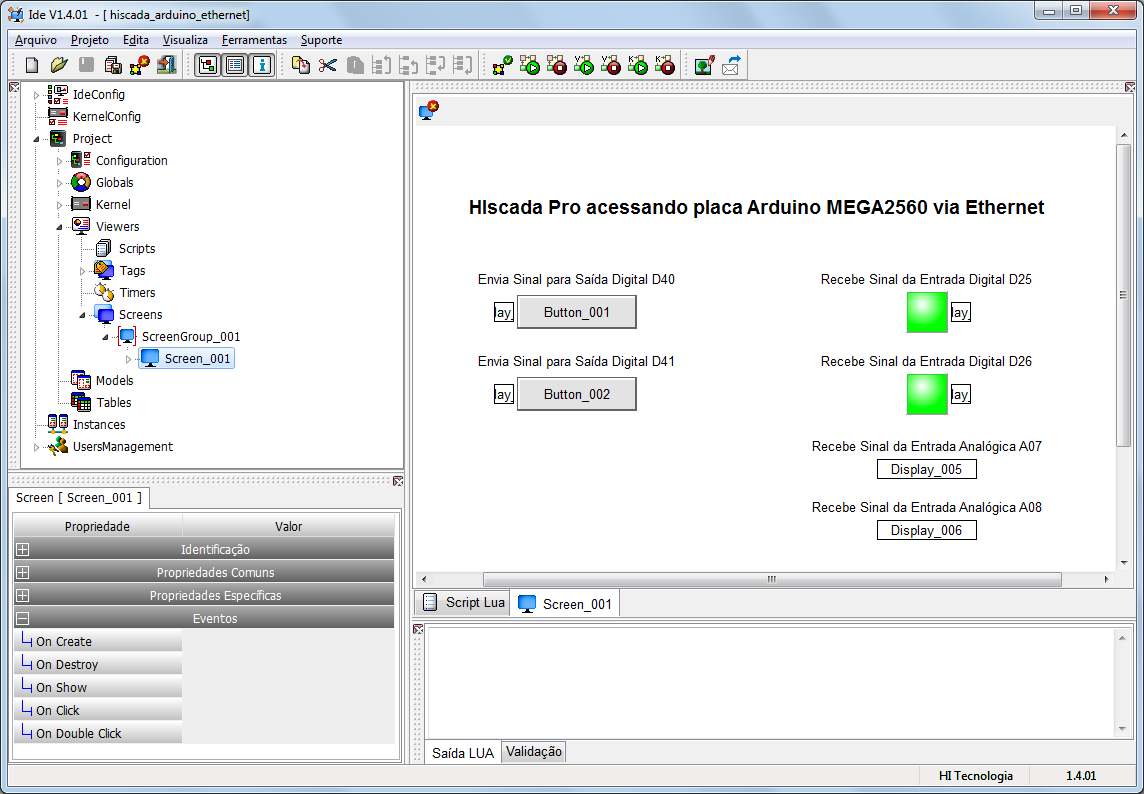Click the validate project checkmark icon
The image size is (1144, 794).
click(x=502, y=65)
